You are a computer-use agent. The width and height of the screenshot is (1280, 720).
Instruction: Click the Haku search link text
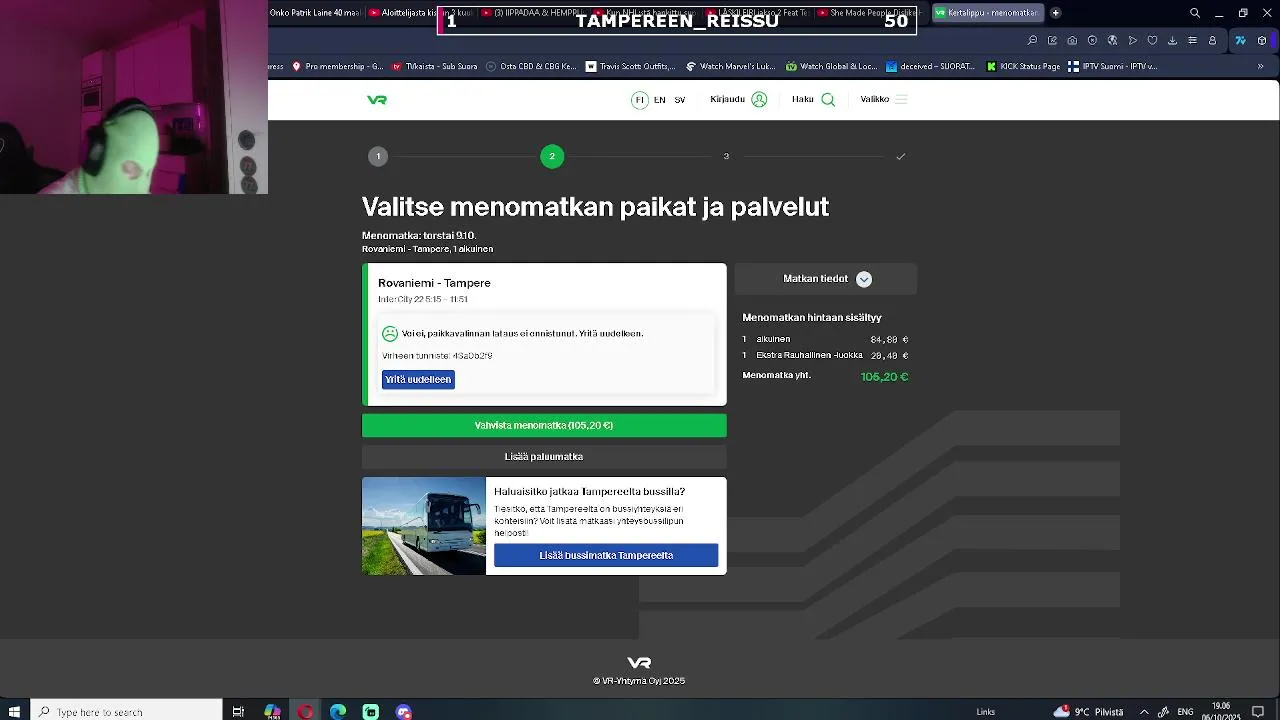(x=803, y=100)
